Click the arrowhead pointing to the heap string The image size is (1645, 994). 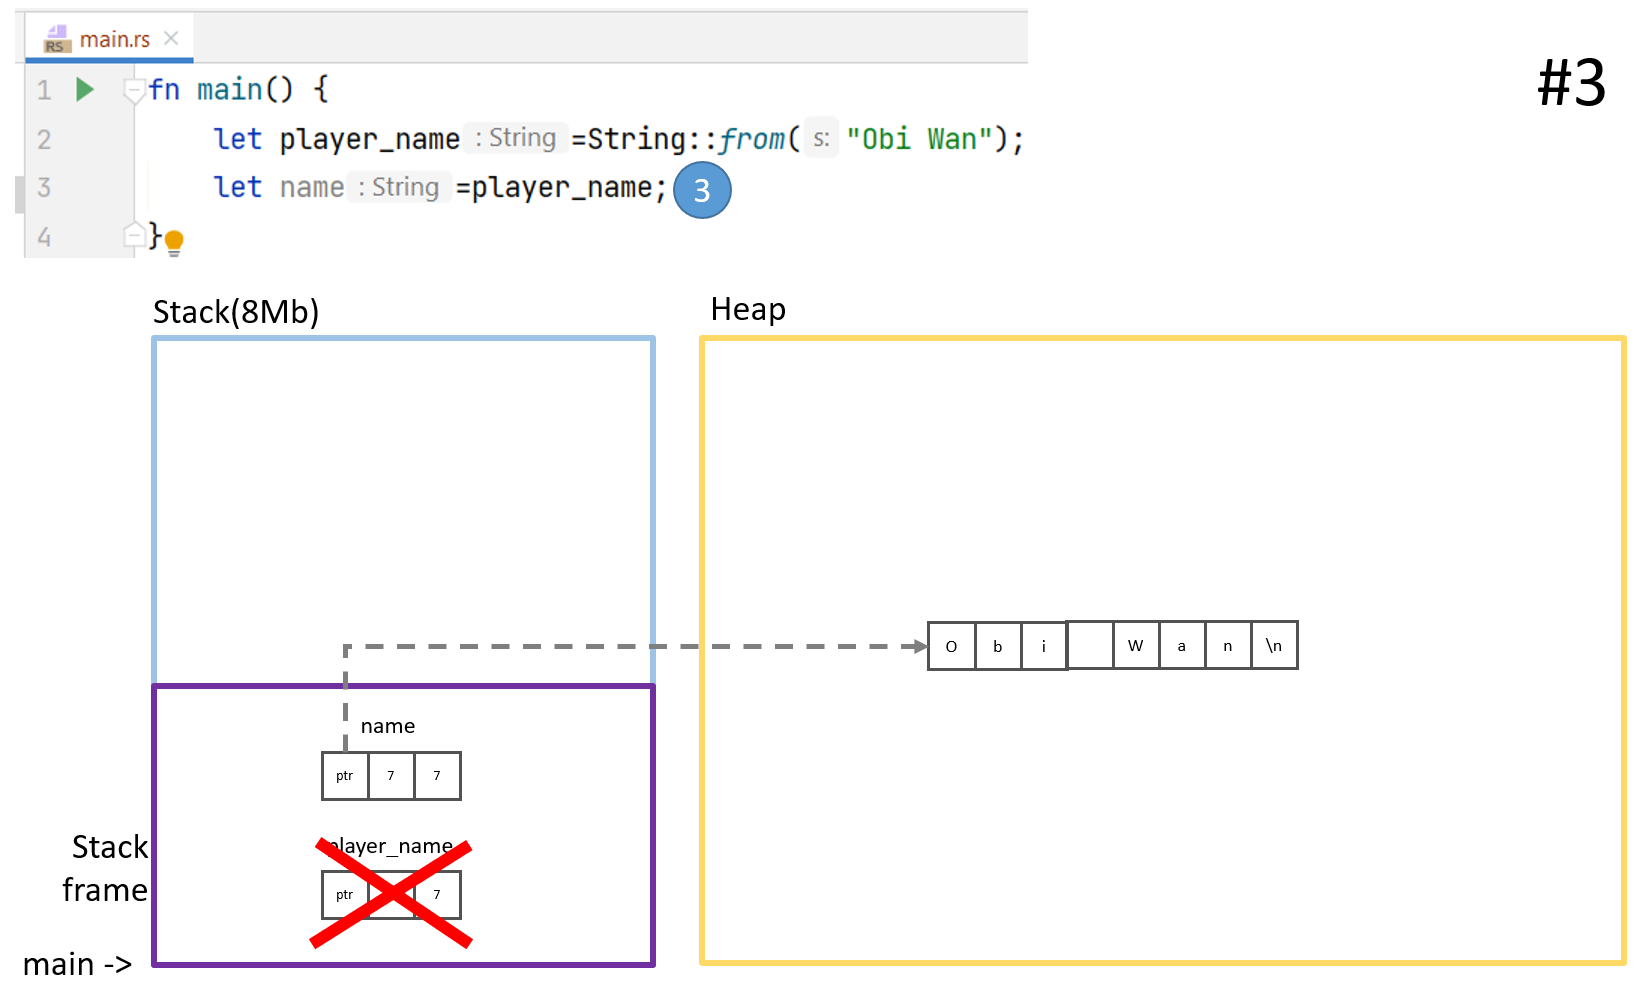click(920, 646)
